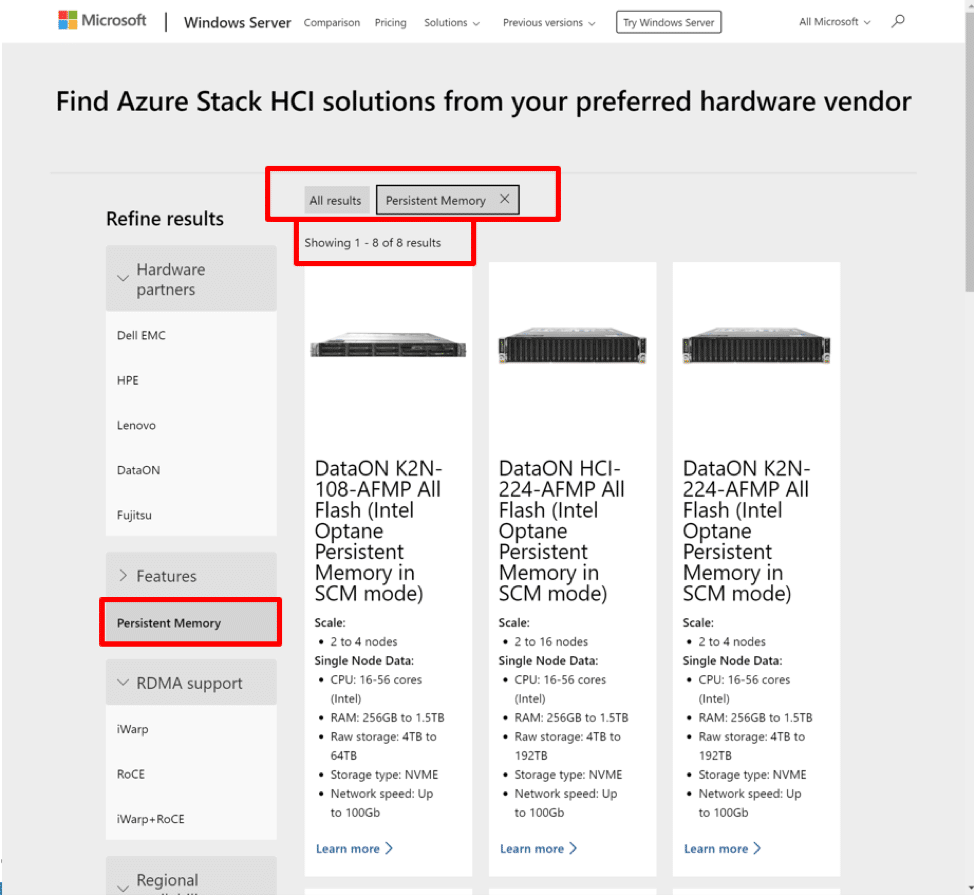The height and width of the screenshot is (895, 974).
Task: Collapse the Regional section header
Action: coord(191,877)
